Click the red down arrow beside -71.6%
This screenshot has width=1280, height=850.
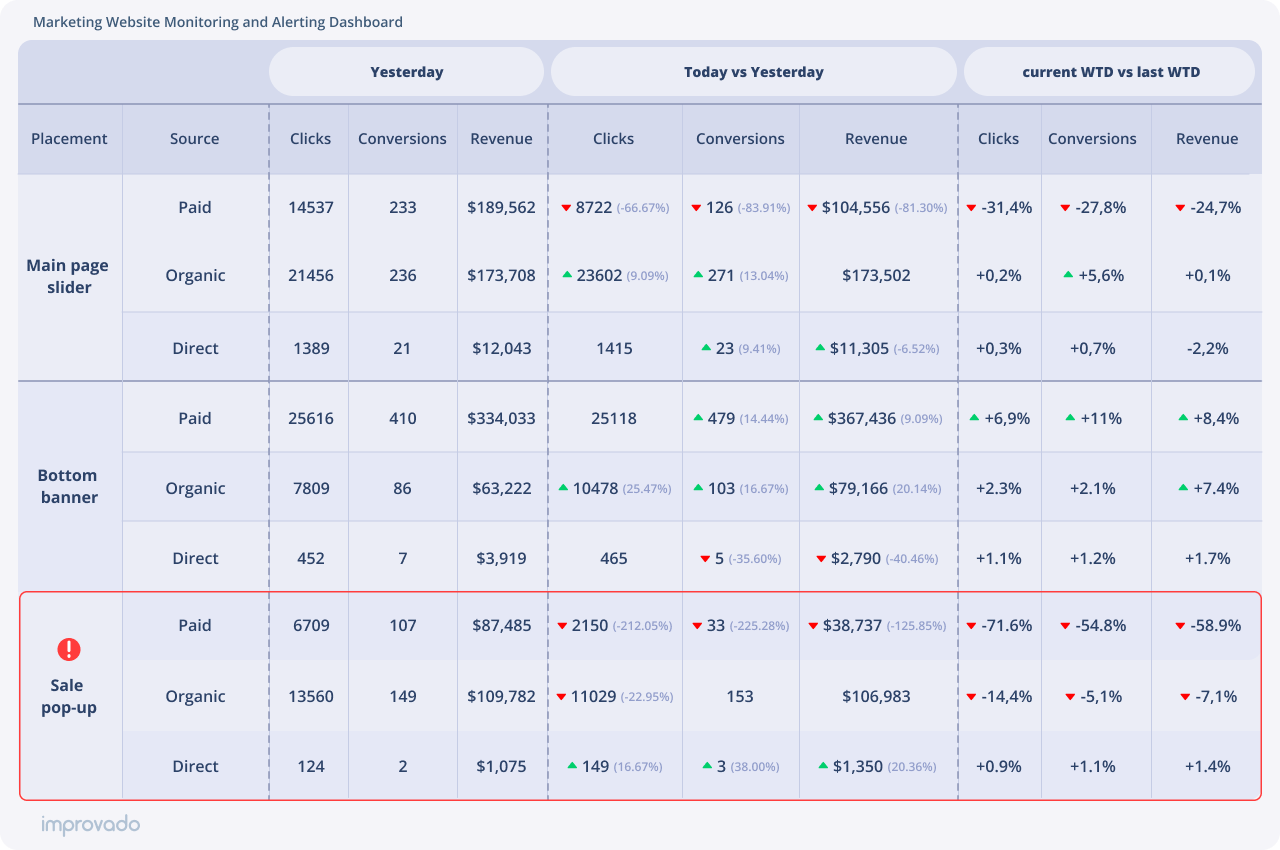click(971, 626)
